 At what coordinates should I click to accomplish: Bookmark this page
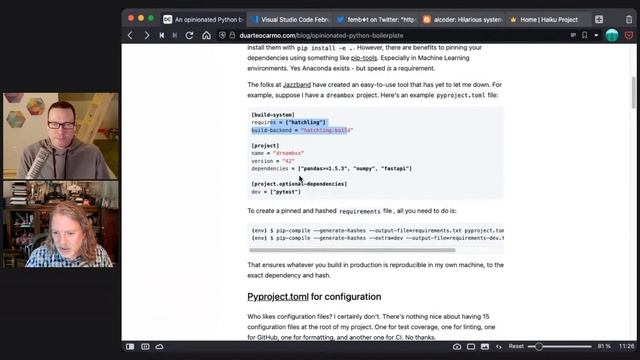[x=584, y=36]
